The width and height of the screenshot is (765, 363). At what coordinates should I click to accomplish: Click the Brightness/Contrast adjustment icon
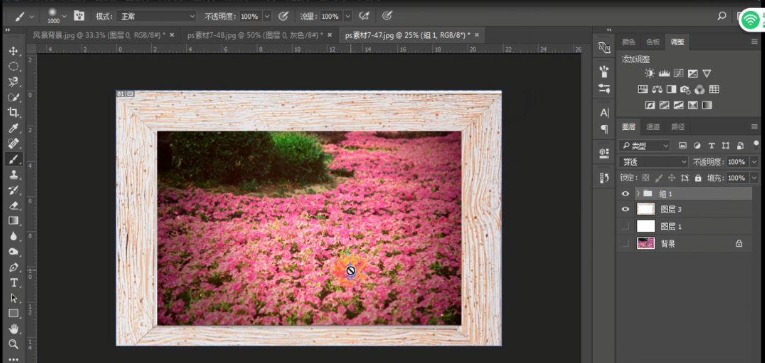649,74
